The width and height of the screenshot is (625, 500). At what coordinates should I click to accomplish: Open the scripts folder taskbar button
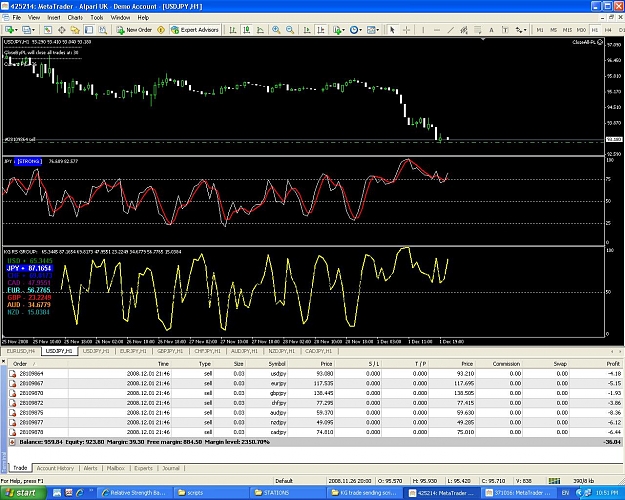point(213,493)
